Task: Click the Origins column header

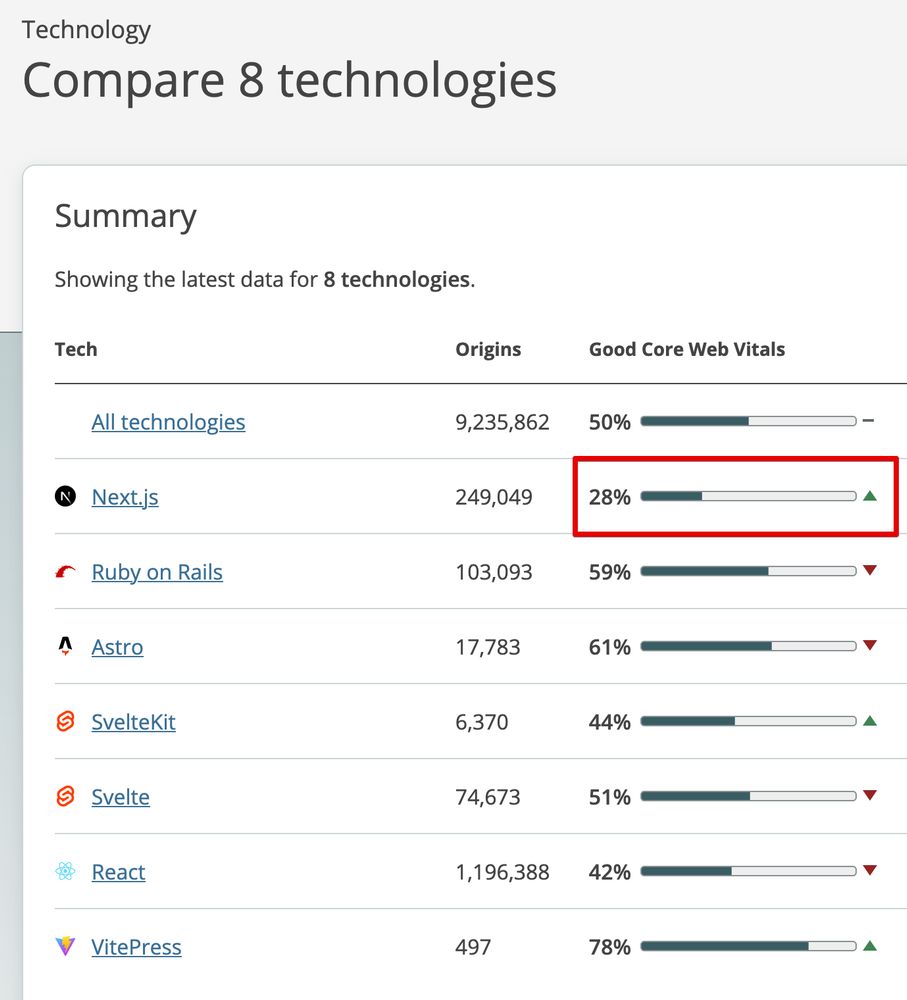Action: pos(488,349)
